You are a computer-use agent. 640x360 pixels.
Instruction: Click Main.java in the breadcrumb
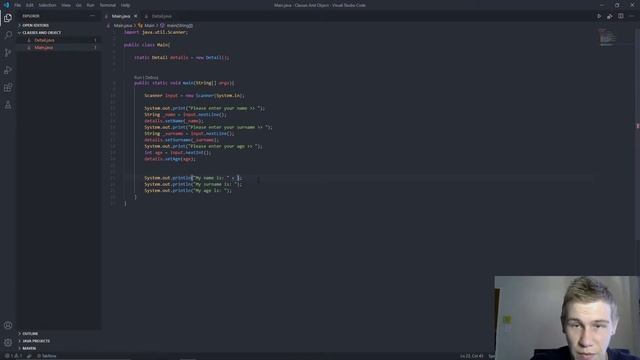point(122,25)
